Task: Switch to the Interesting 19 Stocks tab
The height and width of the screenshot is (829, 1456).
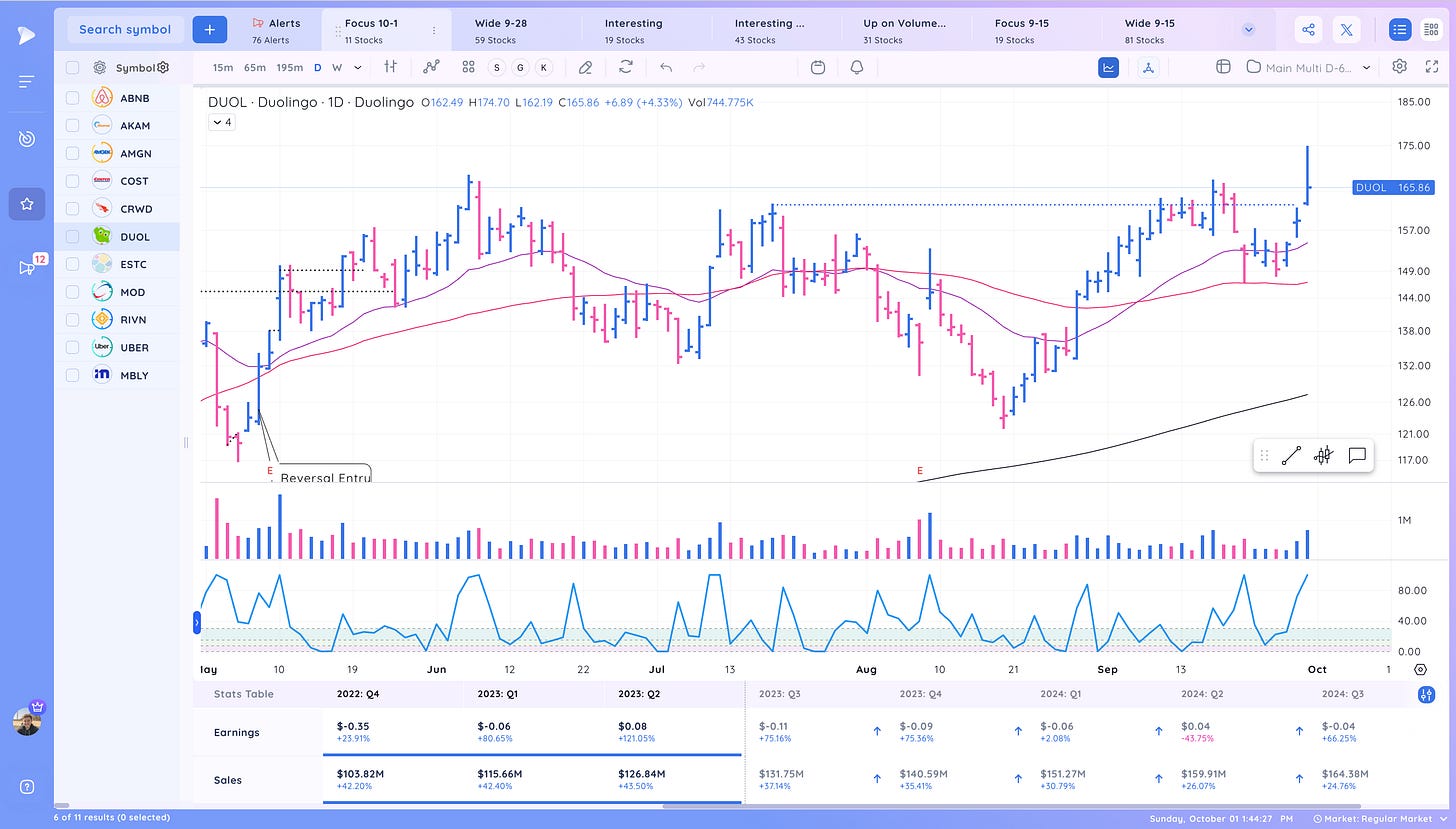Action: [x=647, y=30]
